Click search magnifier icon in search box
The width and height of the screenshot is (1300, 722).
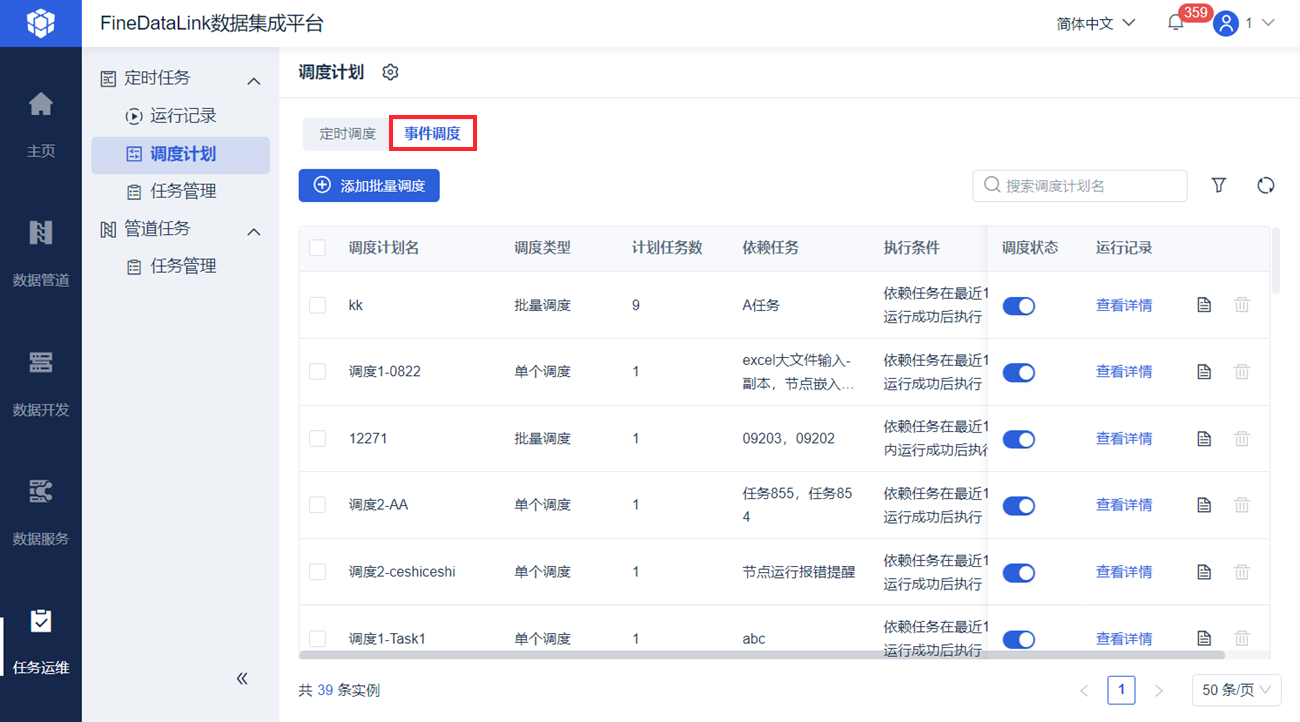pyautogui.click(x=992, y=185)
